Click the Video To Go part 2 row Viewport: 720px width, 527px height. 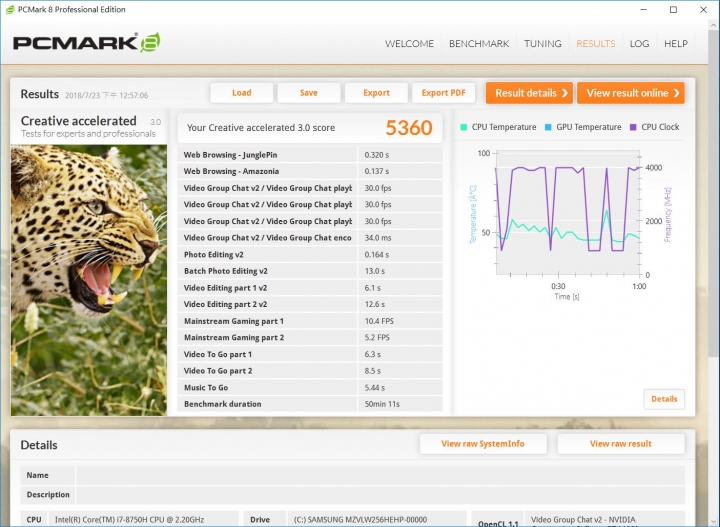click(310, 371)
